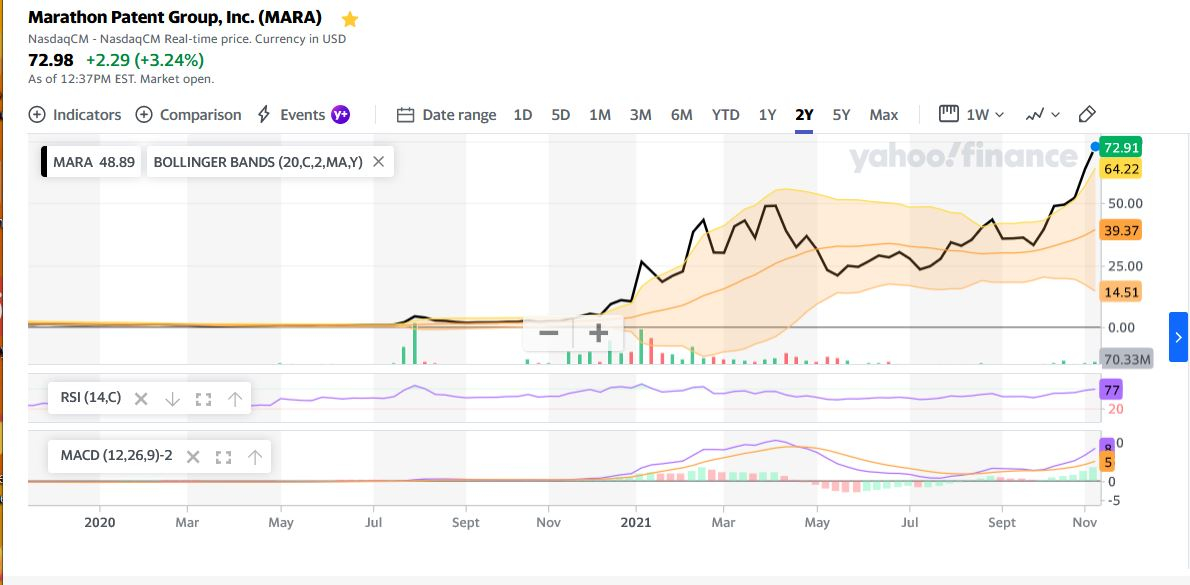Switch to the 5Y range tab
This screenshot has width=1190, height=585.
click(841, 115)
